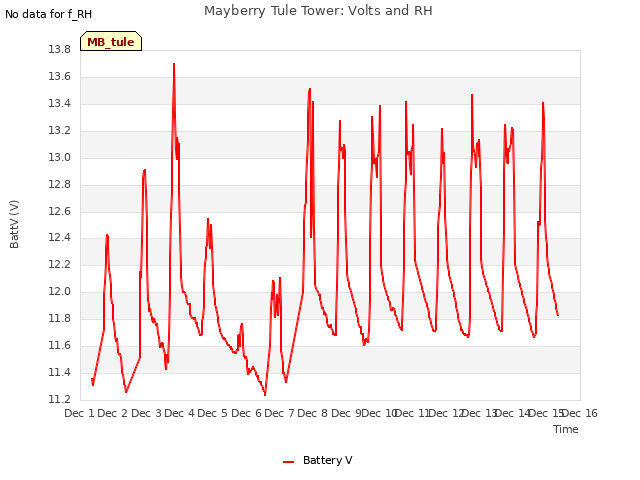Click the 'Dec 12' x-axis label
The image size is (640, 480).
pos(447,413)
